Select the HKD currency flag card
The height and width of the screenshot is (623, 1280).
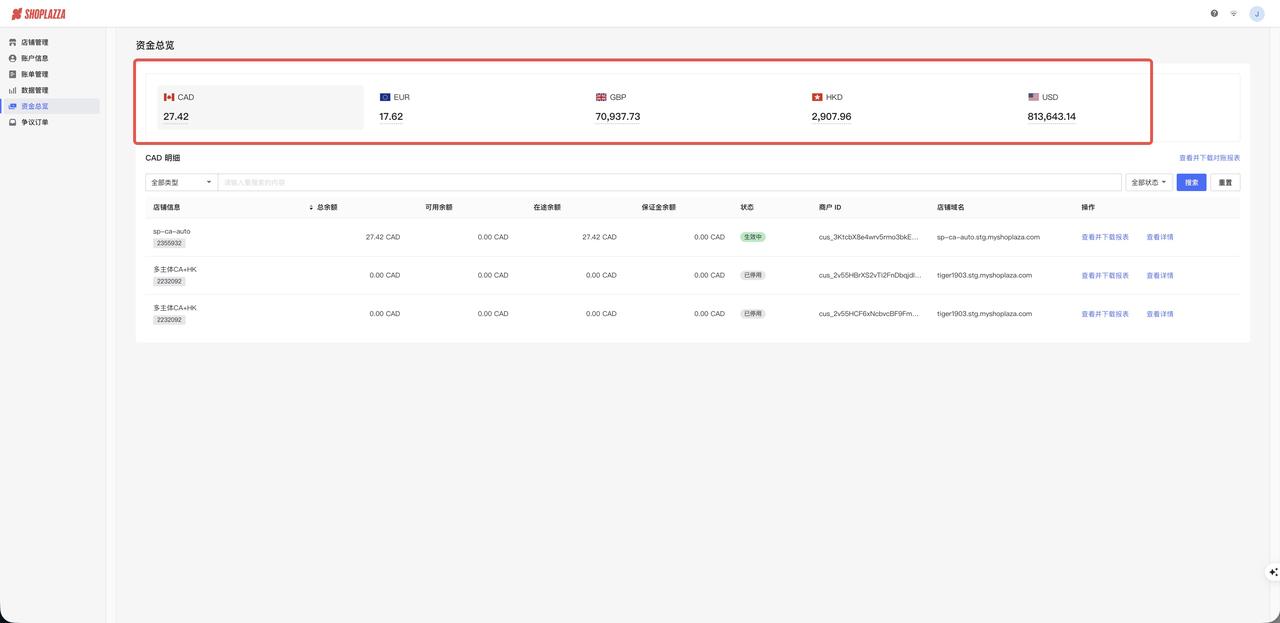pos(908,107)
